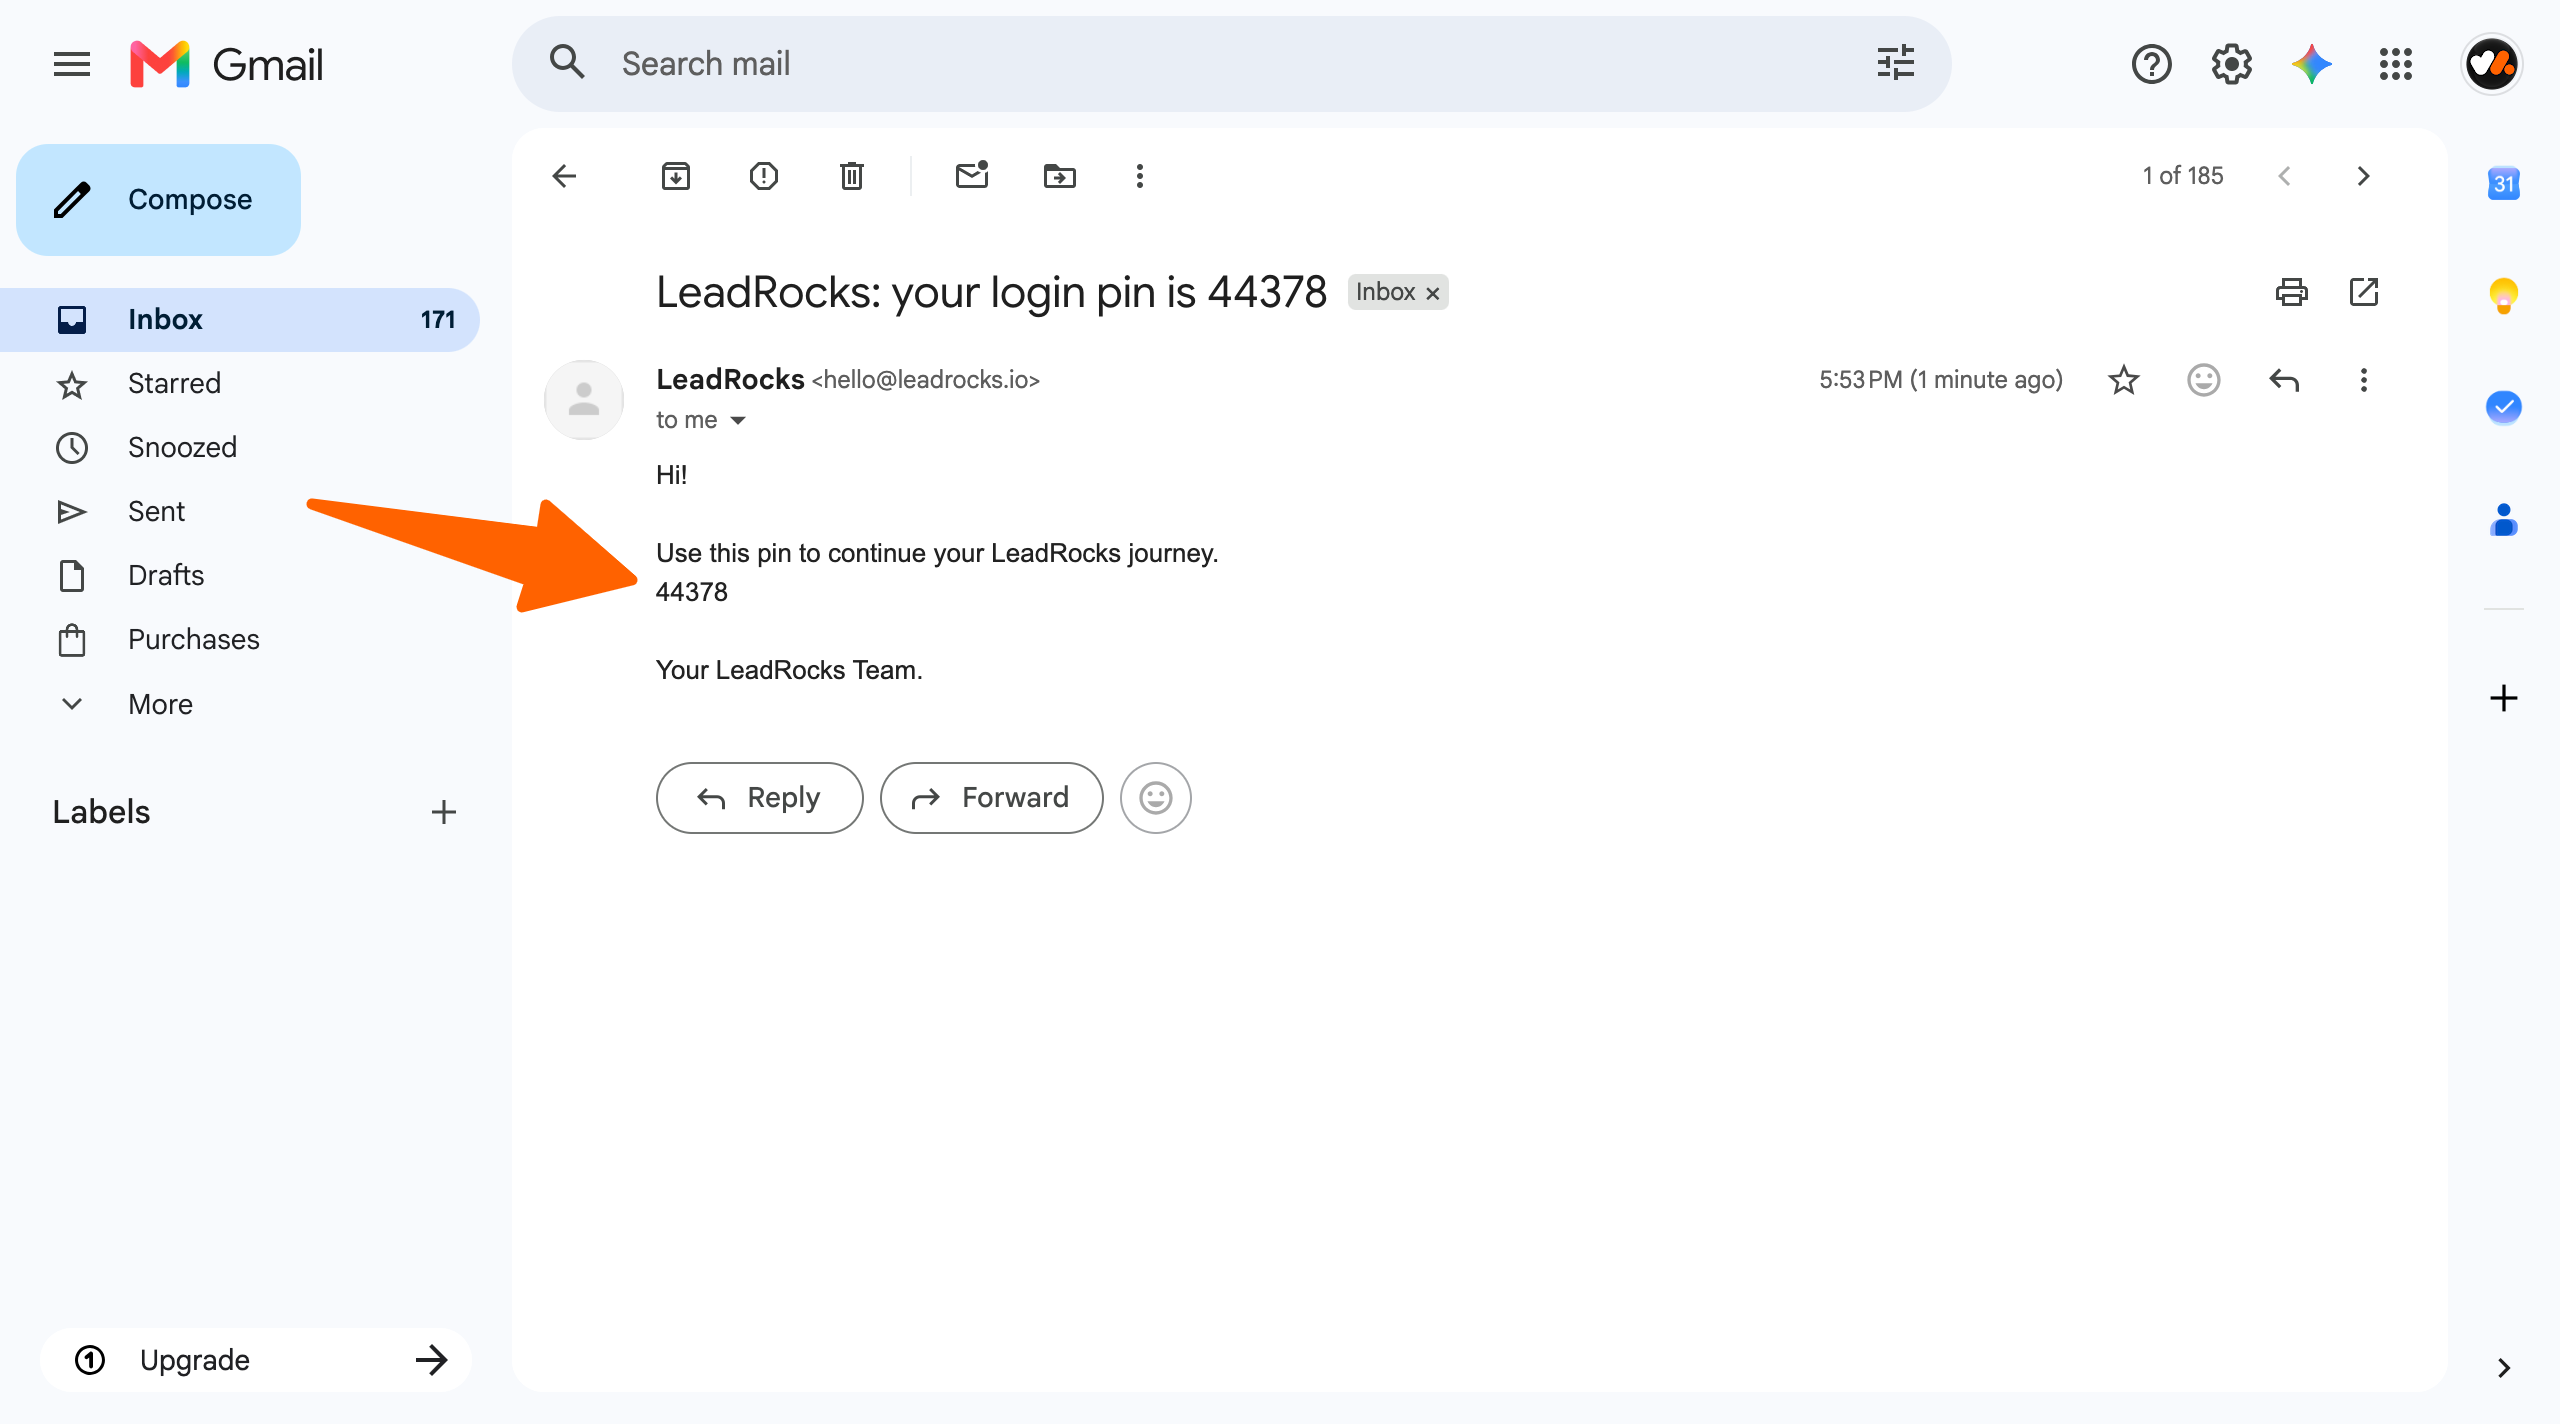Go back to inbox arrow

565,176
